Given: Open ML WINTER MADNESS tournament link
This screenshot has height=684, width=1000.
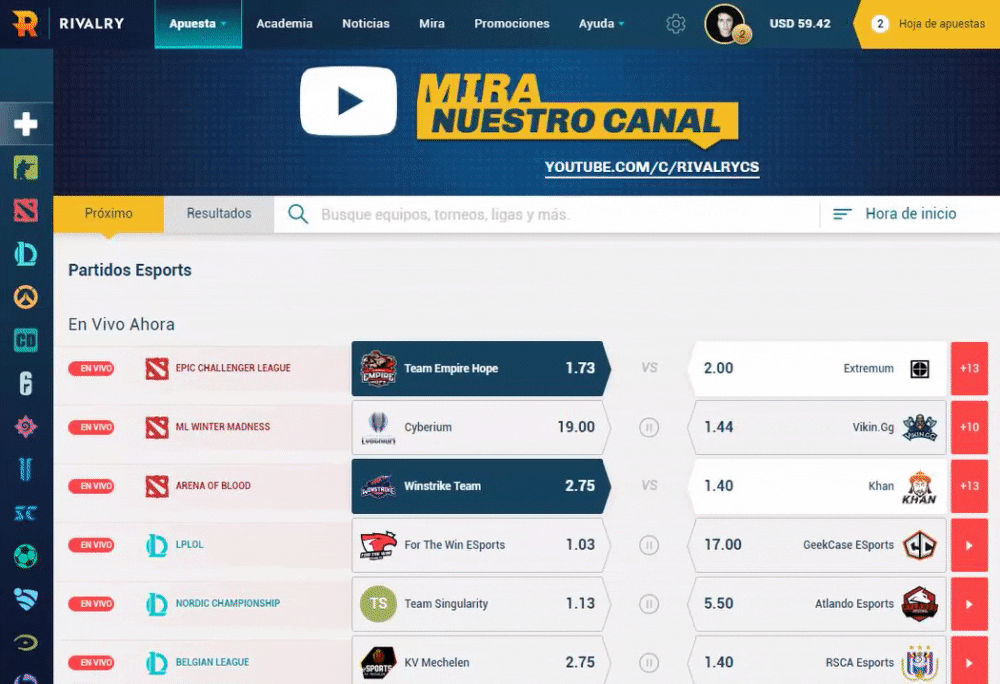Looking at the screenshot, I should tap(223, 427).
